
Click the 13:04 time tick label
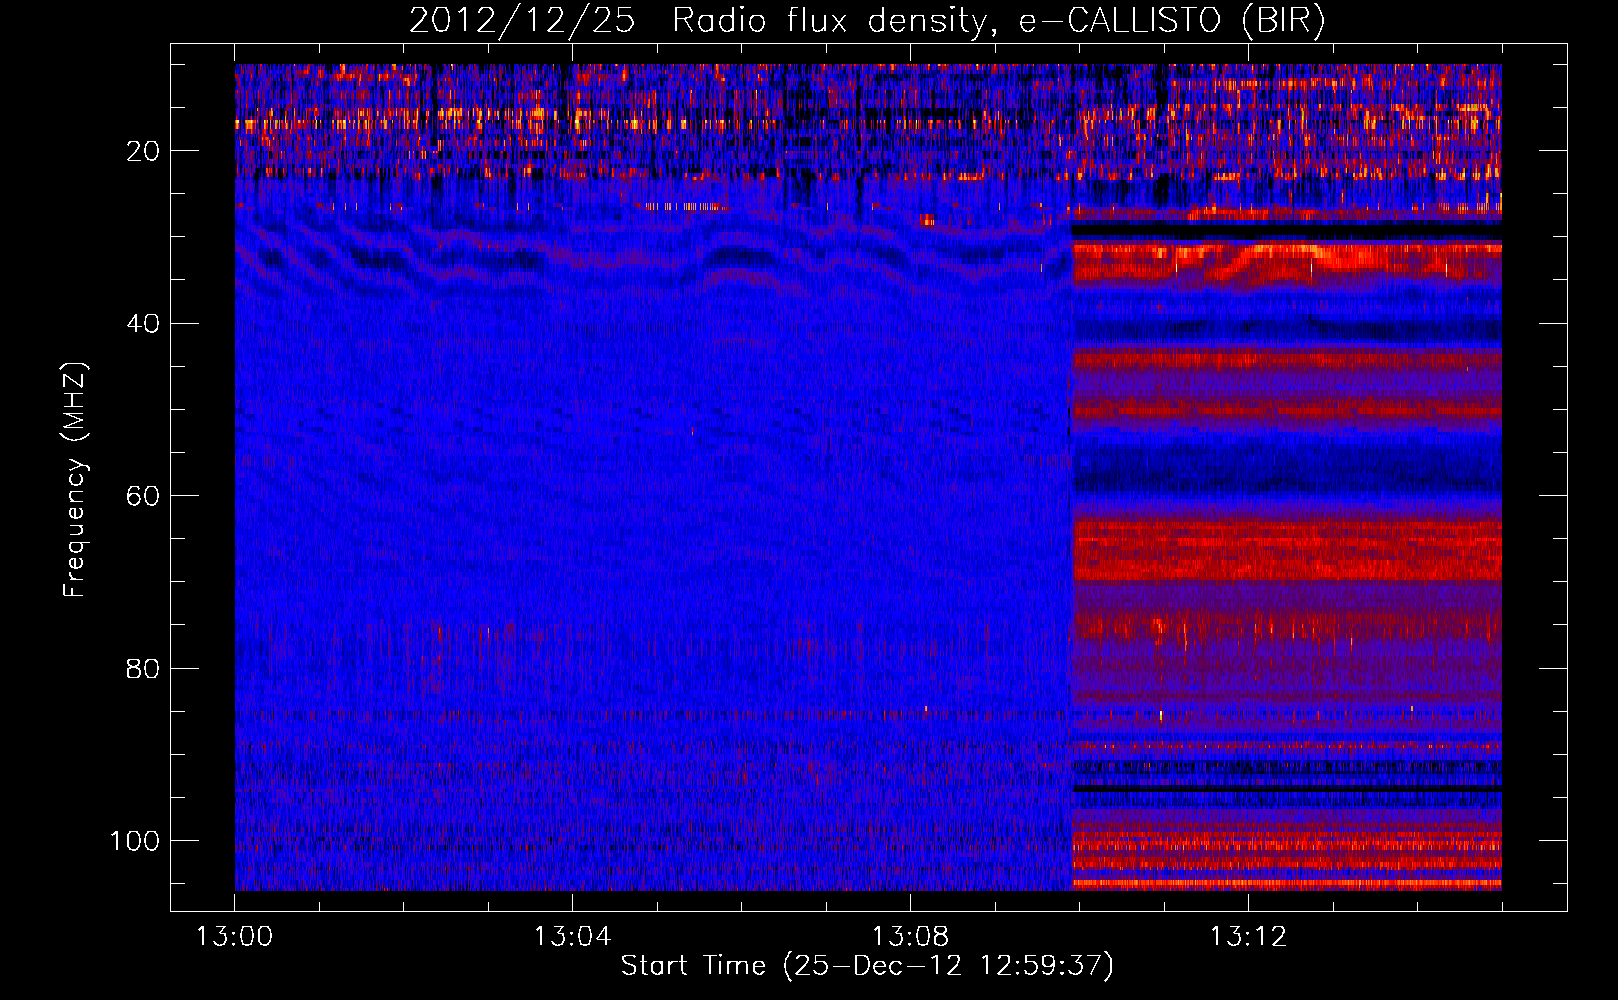[x=572, y=937]
